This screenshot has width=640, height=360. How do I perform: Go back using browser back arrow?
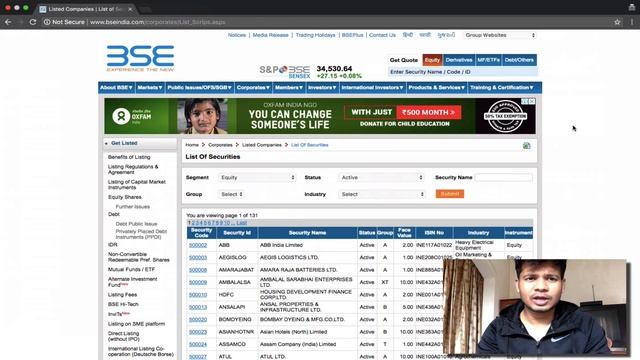click(8, 22)
